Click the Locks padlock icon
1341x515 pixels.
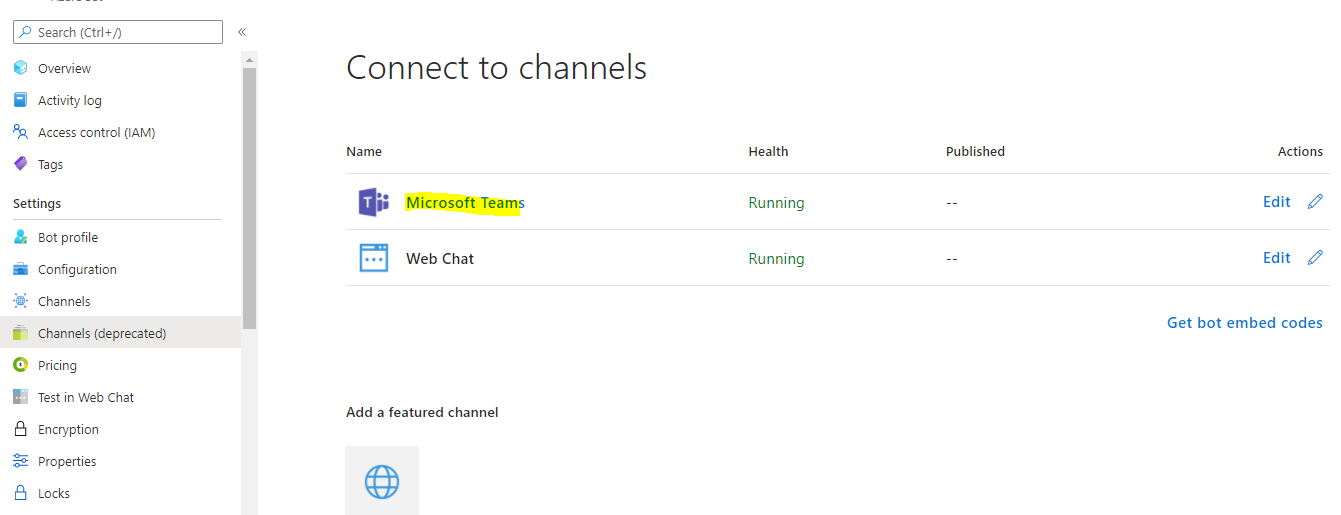coord(20,493)
